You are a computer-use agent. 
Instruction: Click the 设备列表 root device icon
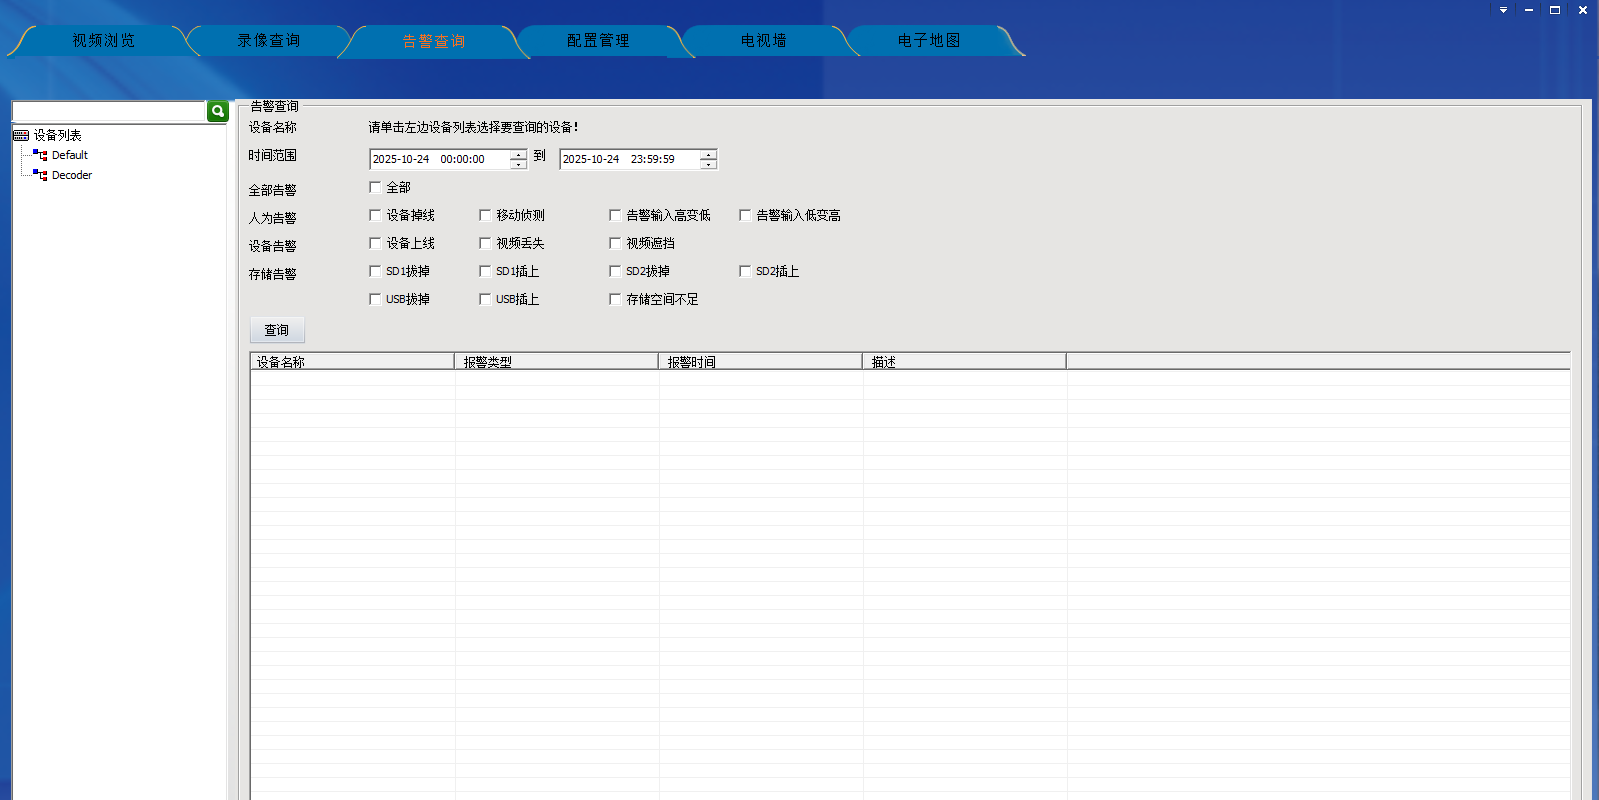(21, 135)
